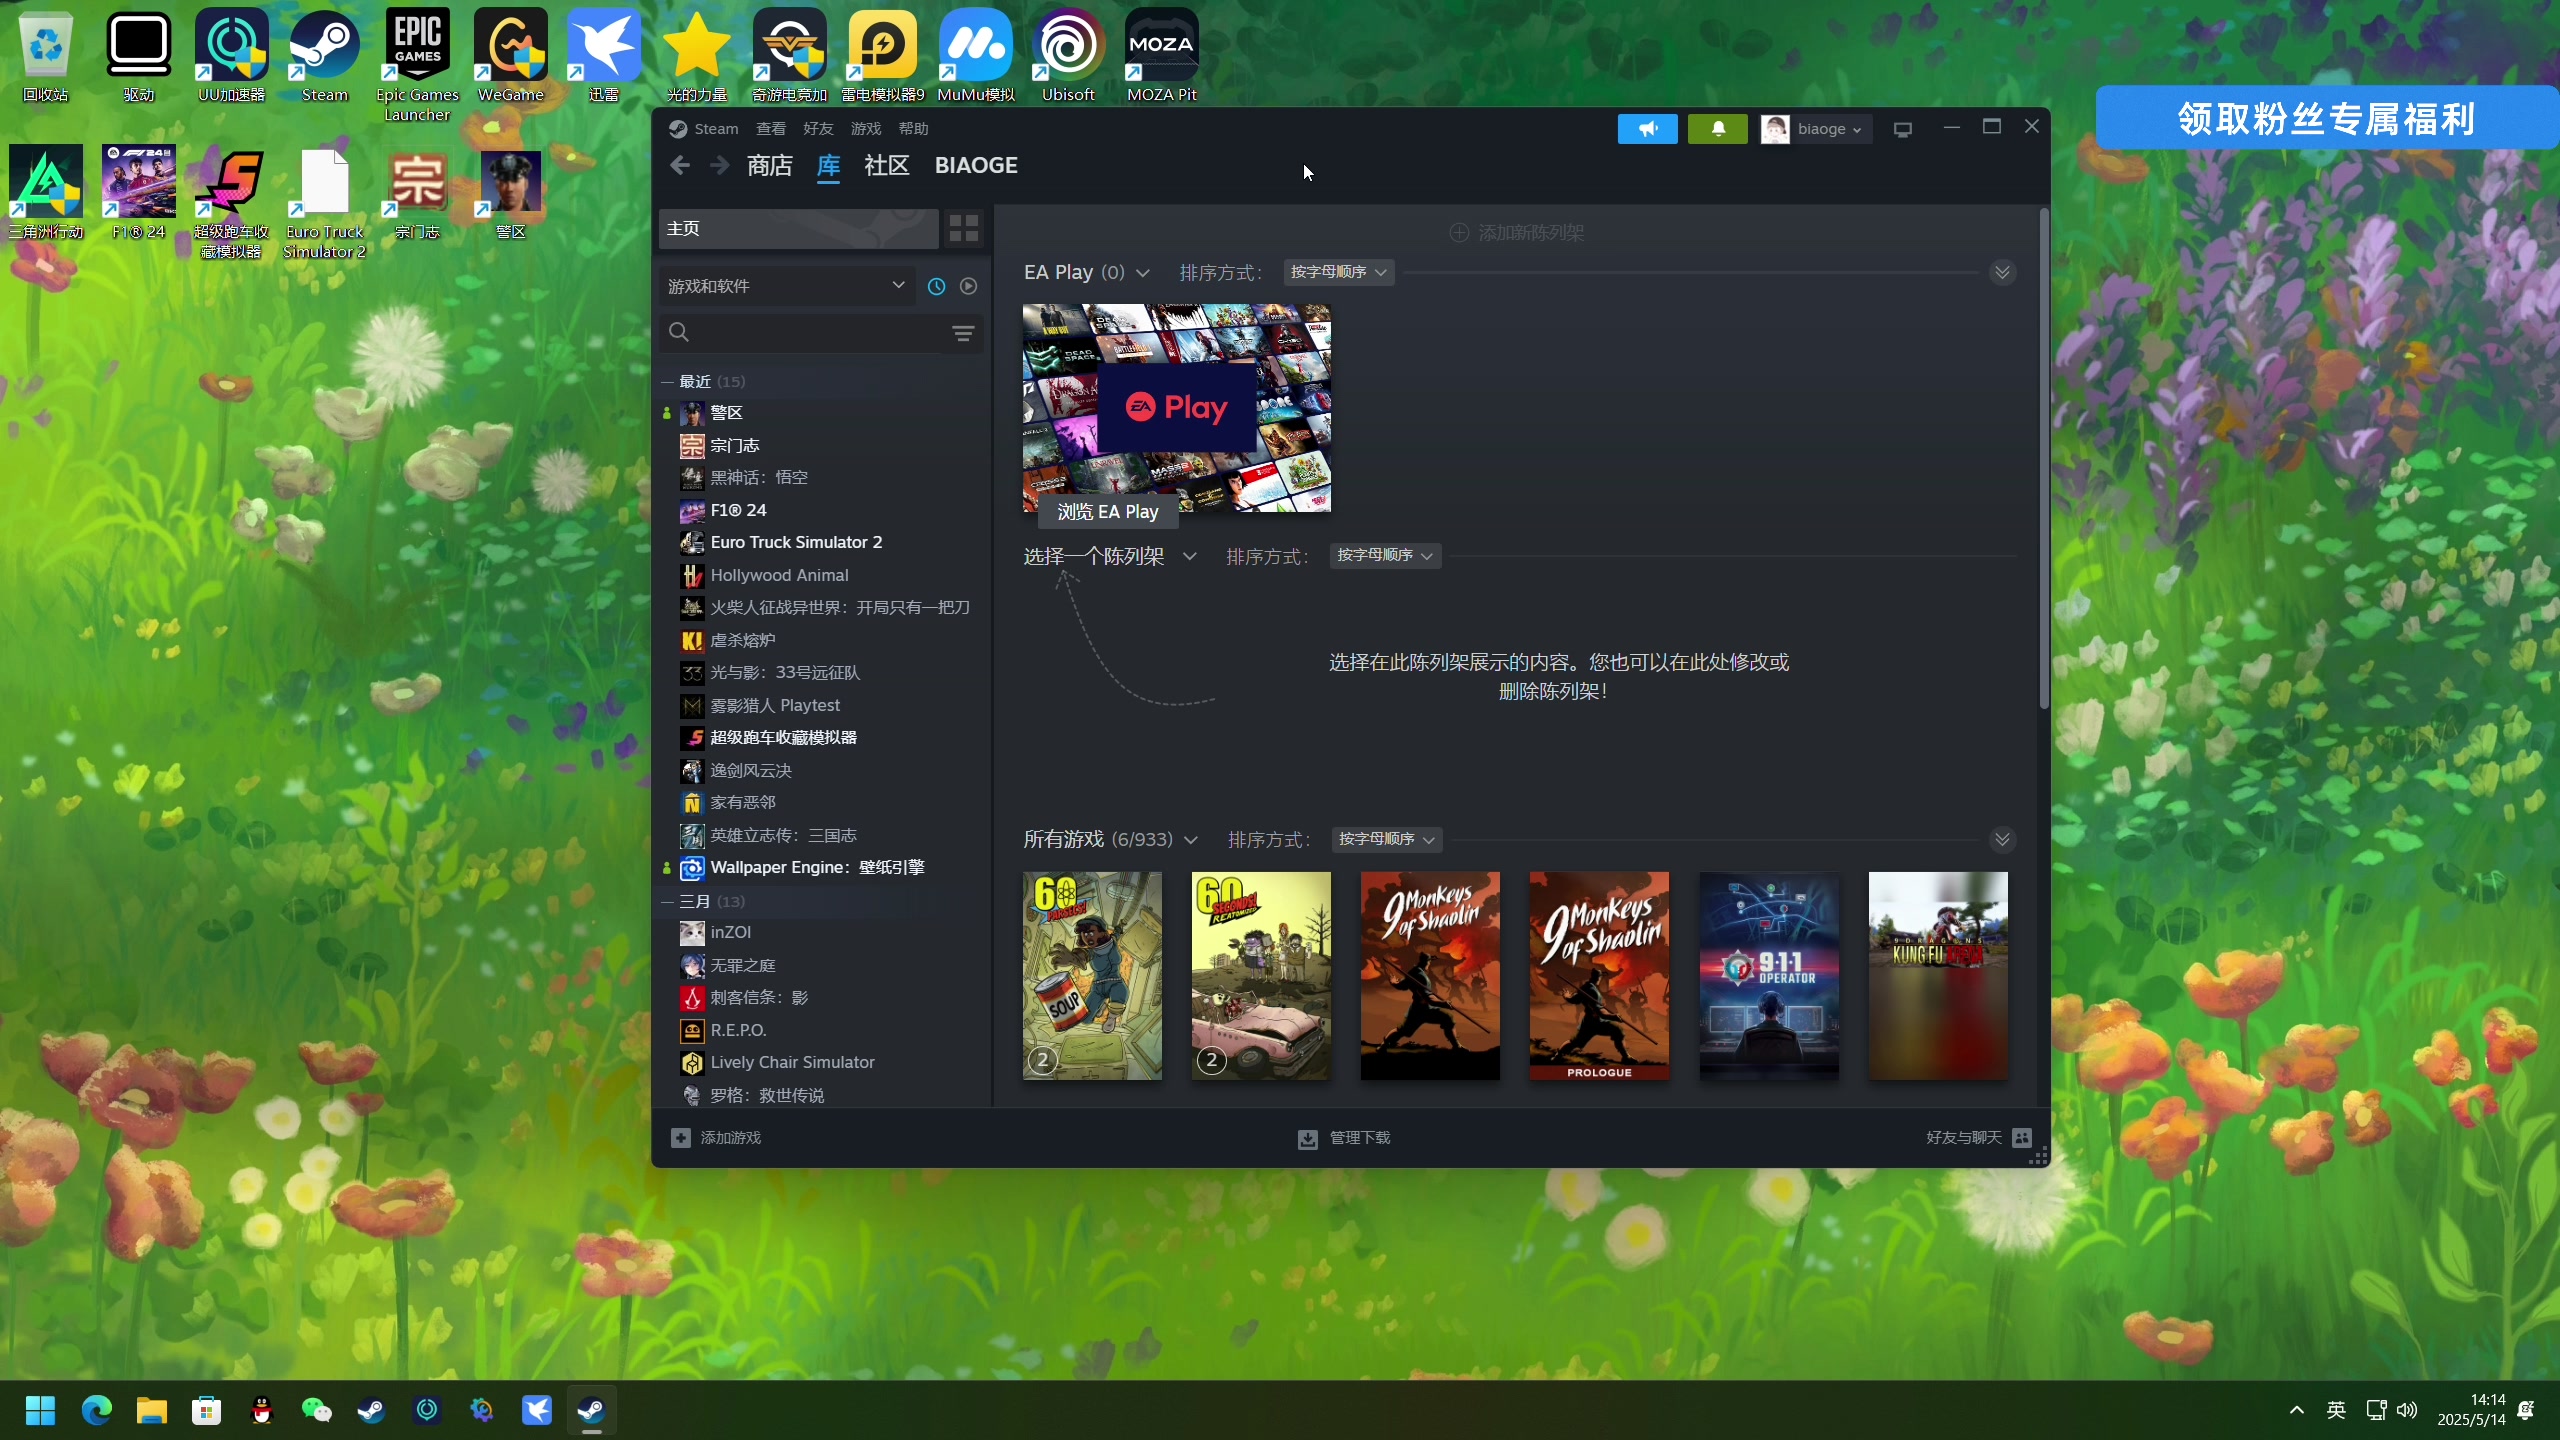Toggle ready-to-play filter icon
The width and height of the screenshot is (2560, 1440).
(x=968, y=286)
